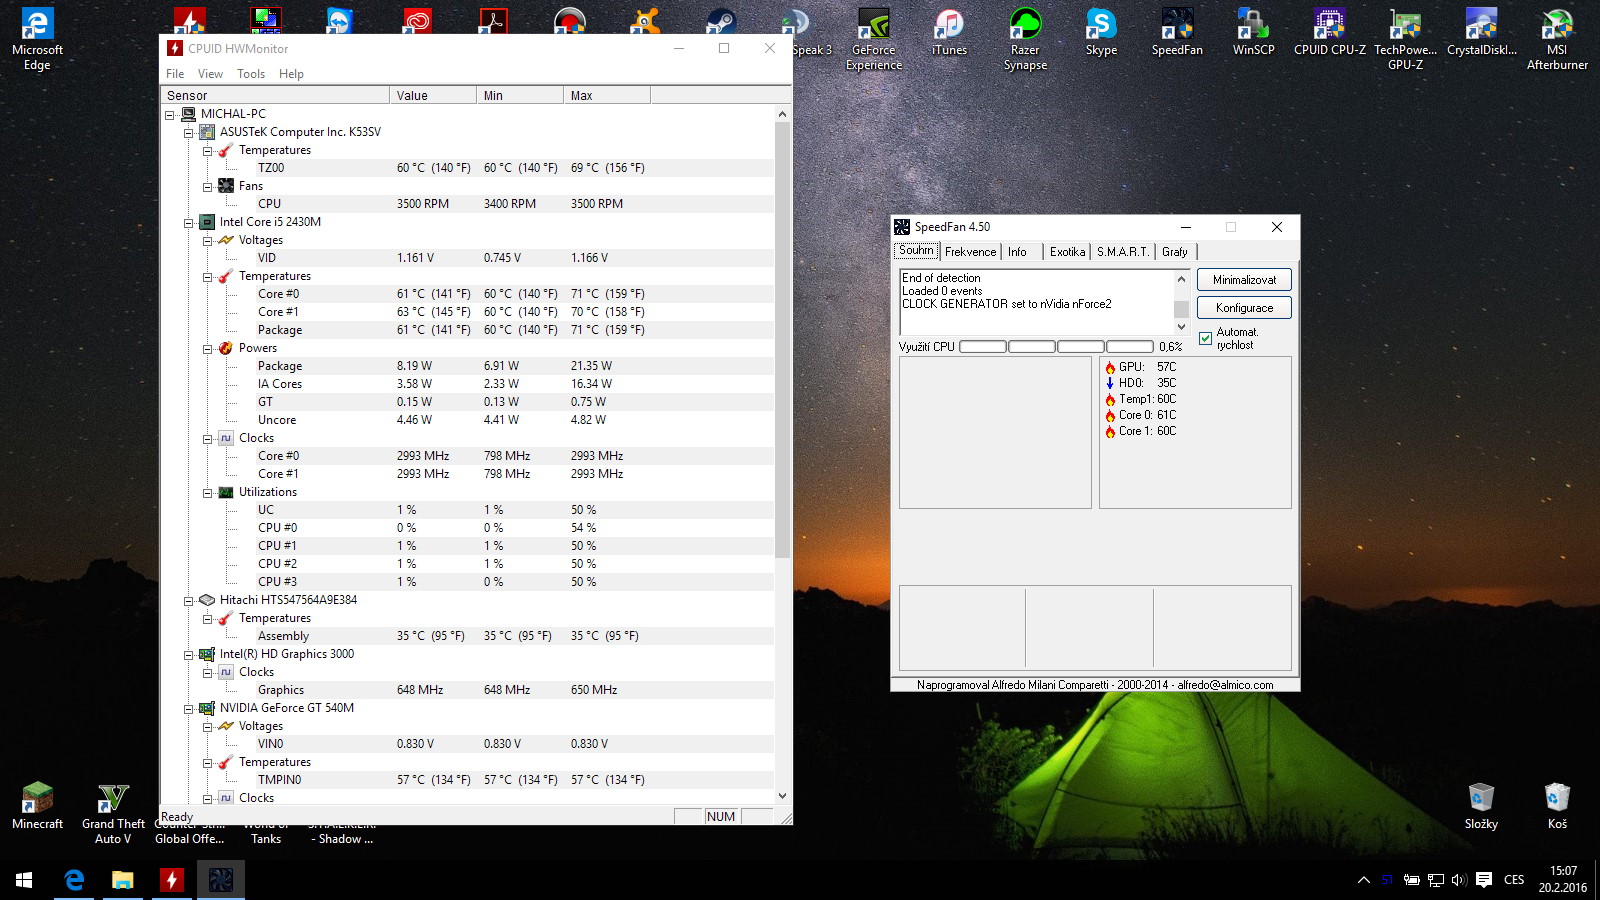
Task: Launch MSI Afterburner desktop icon
Action: [x=1557, y=40]
